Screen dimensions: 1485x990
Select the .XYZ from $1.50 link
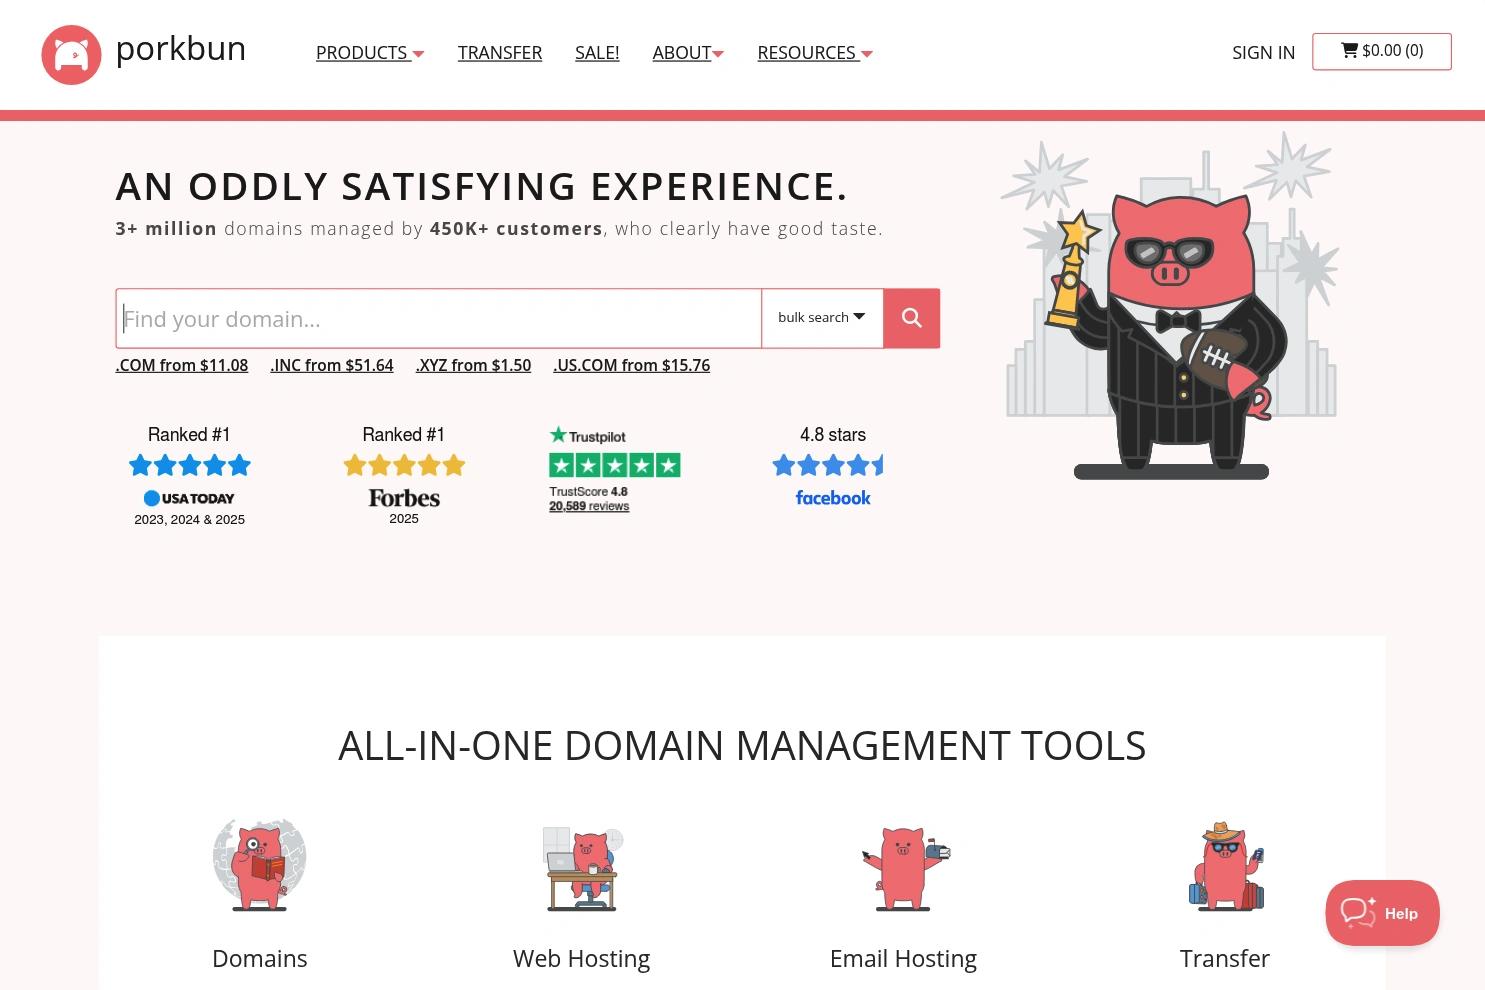pyautogui.click(x=473, y=366)
